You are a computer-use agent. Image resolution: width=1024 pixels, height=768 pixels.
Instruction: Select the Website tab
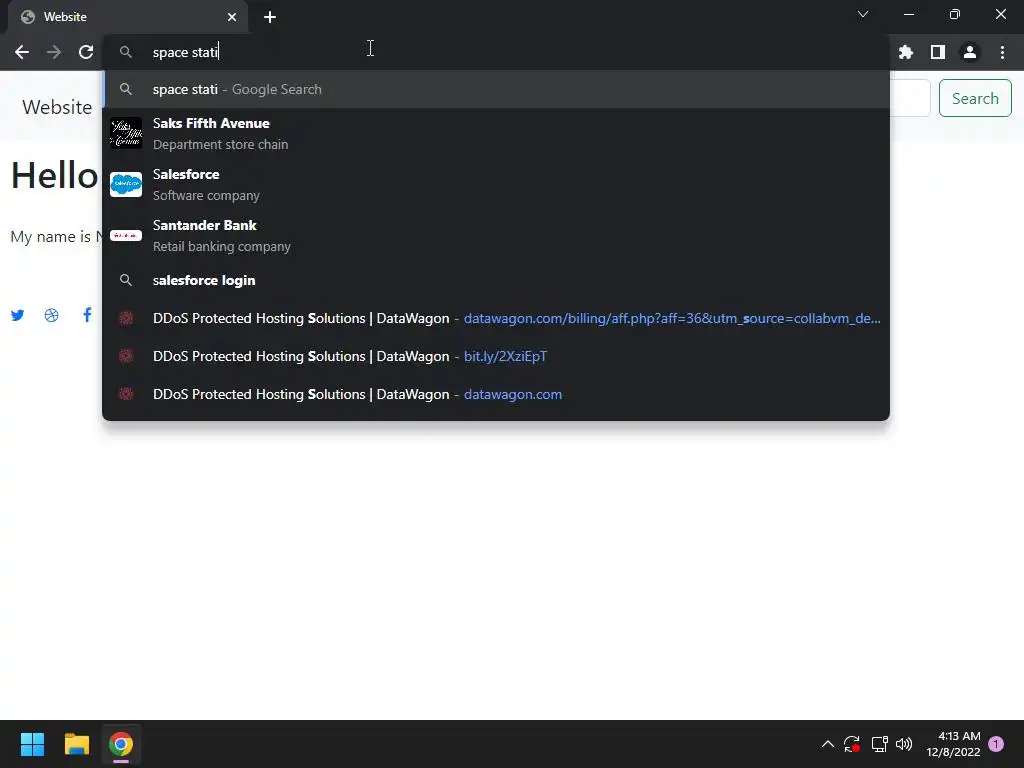(x=128, y=17)
